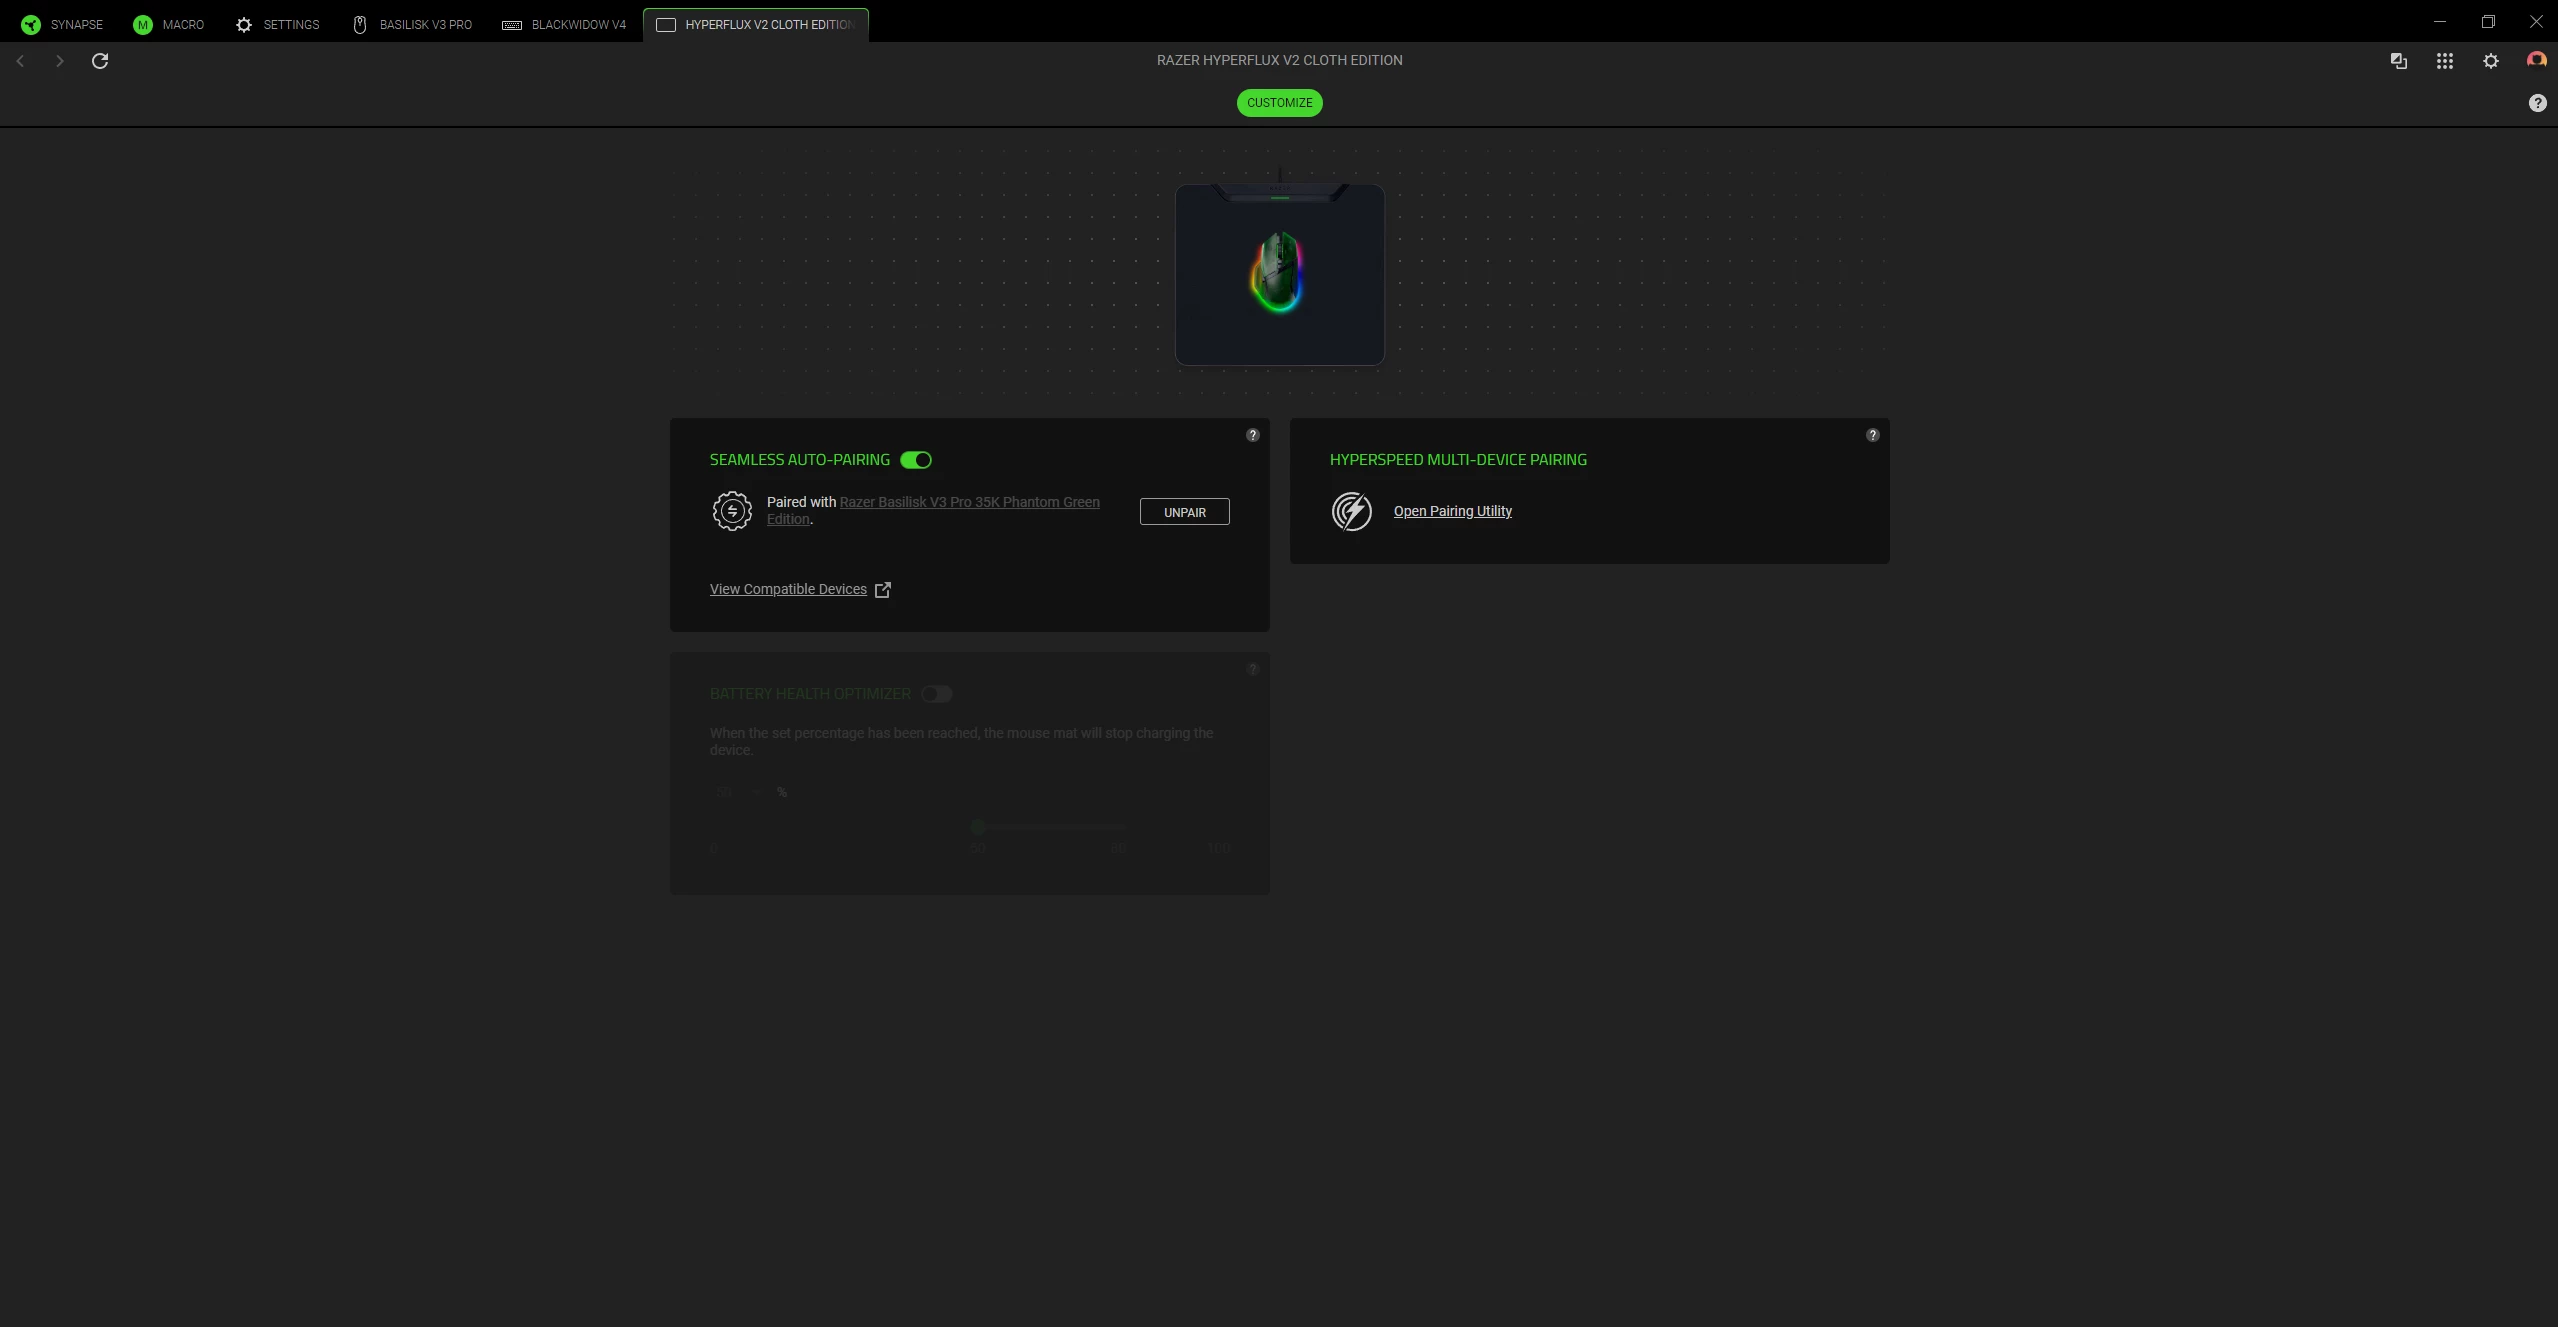Image resolution: width=2558 pixels, height=1327 pixels.
Task: Click the external link icon beside View Compatible Devices
Action: (883, 590)
